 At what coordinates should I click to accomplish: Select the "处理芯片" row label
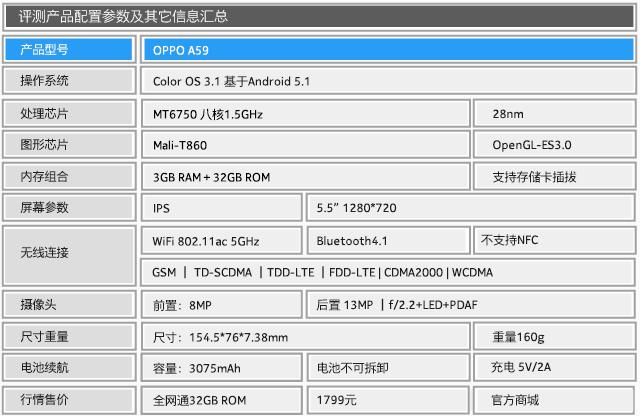(69, 113)
